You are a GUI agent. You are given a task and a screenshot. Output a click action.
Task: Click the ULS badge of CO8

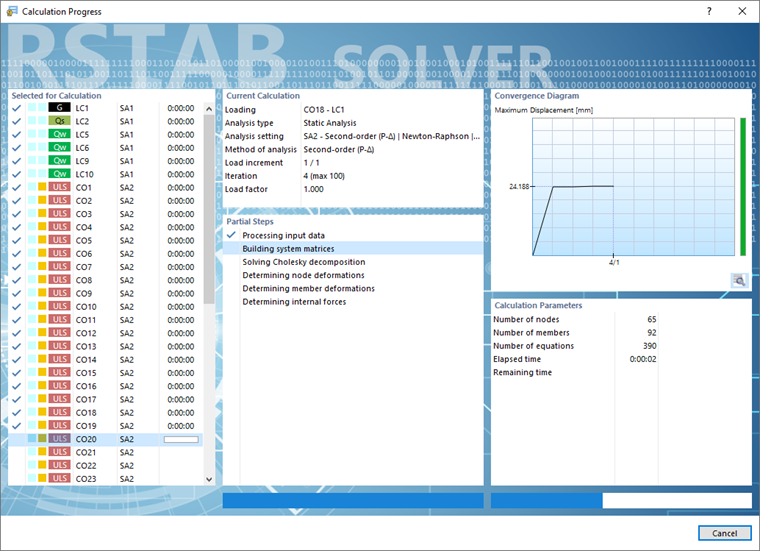tap(59, 280)
